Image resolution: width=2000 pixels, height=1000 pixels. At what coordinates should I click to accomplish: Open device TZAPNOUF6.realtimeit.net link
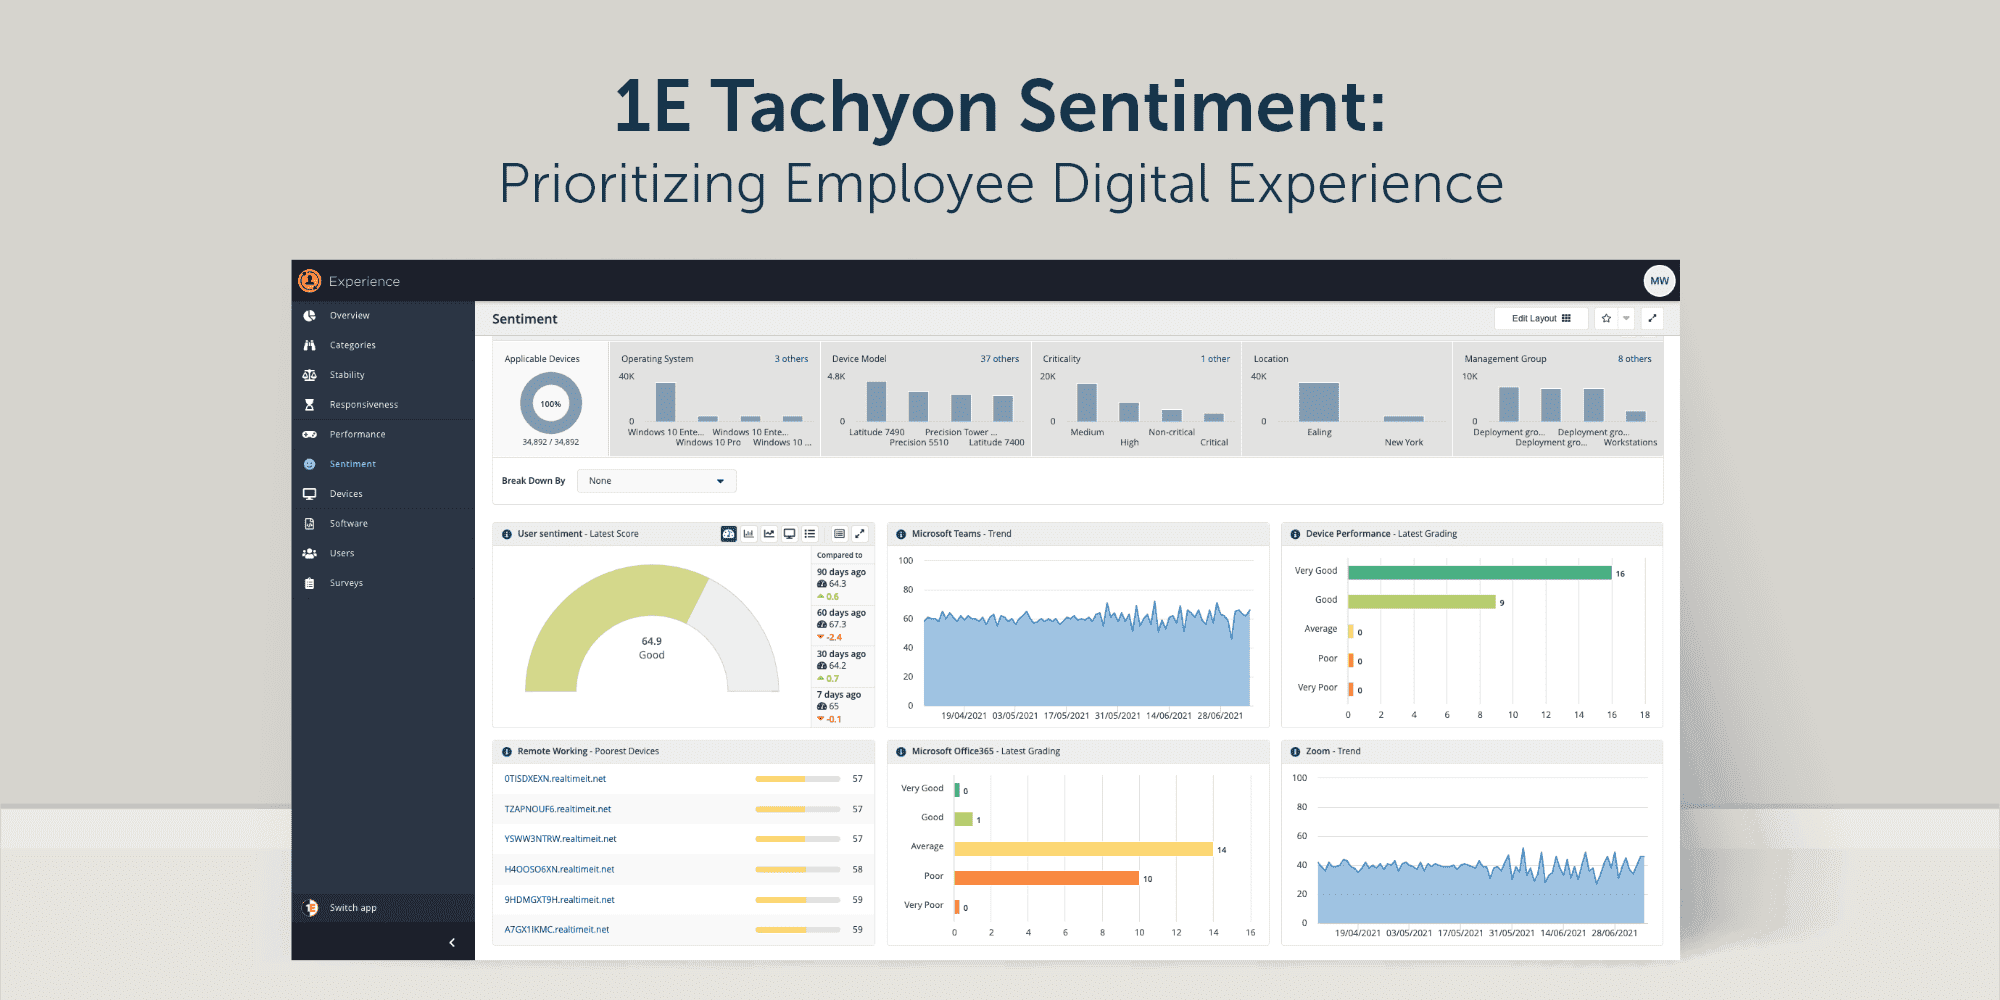[x=557, y=809]
